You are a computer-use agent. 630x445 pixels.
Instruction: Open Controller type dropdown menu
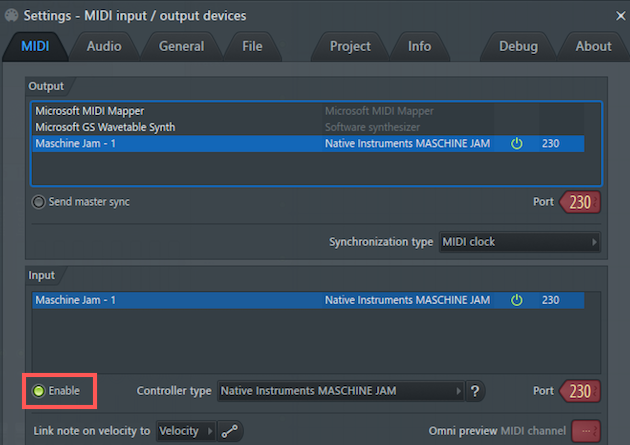tap(340, 391)
